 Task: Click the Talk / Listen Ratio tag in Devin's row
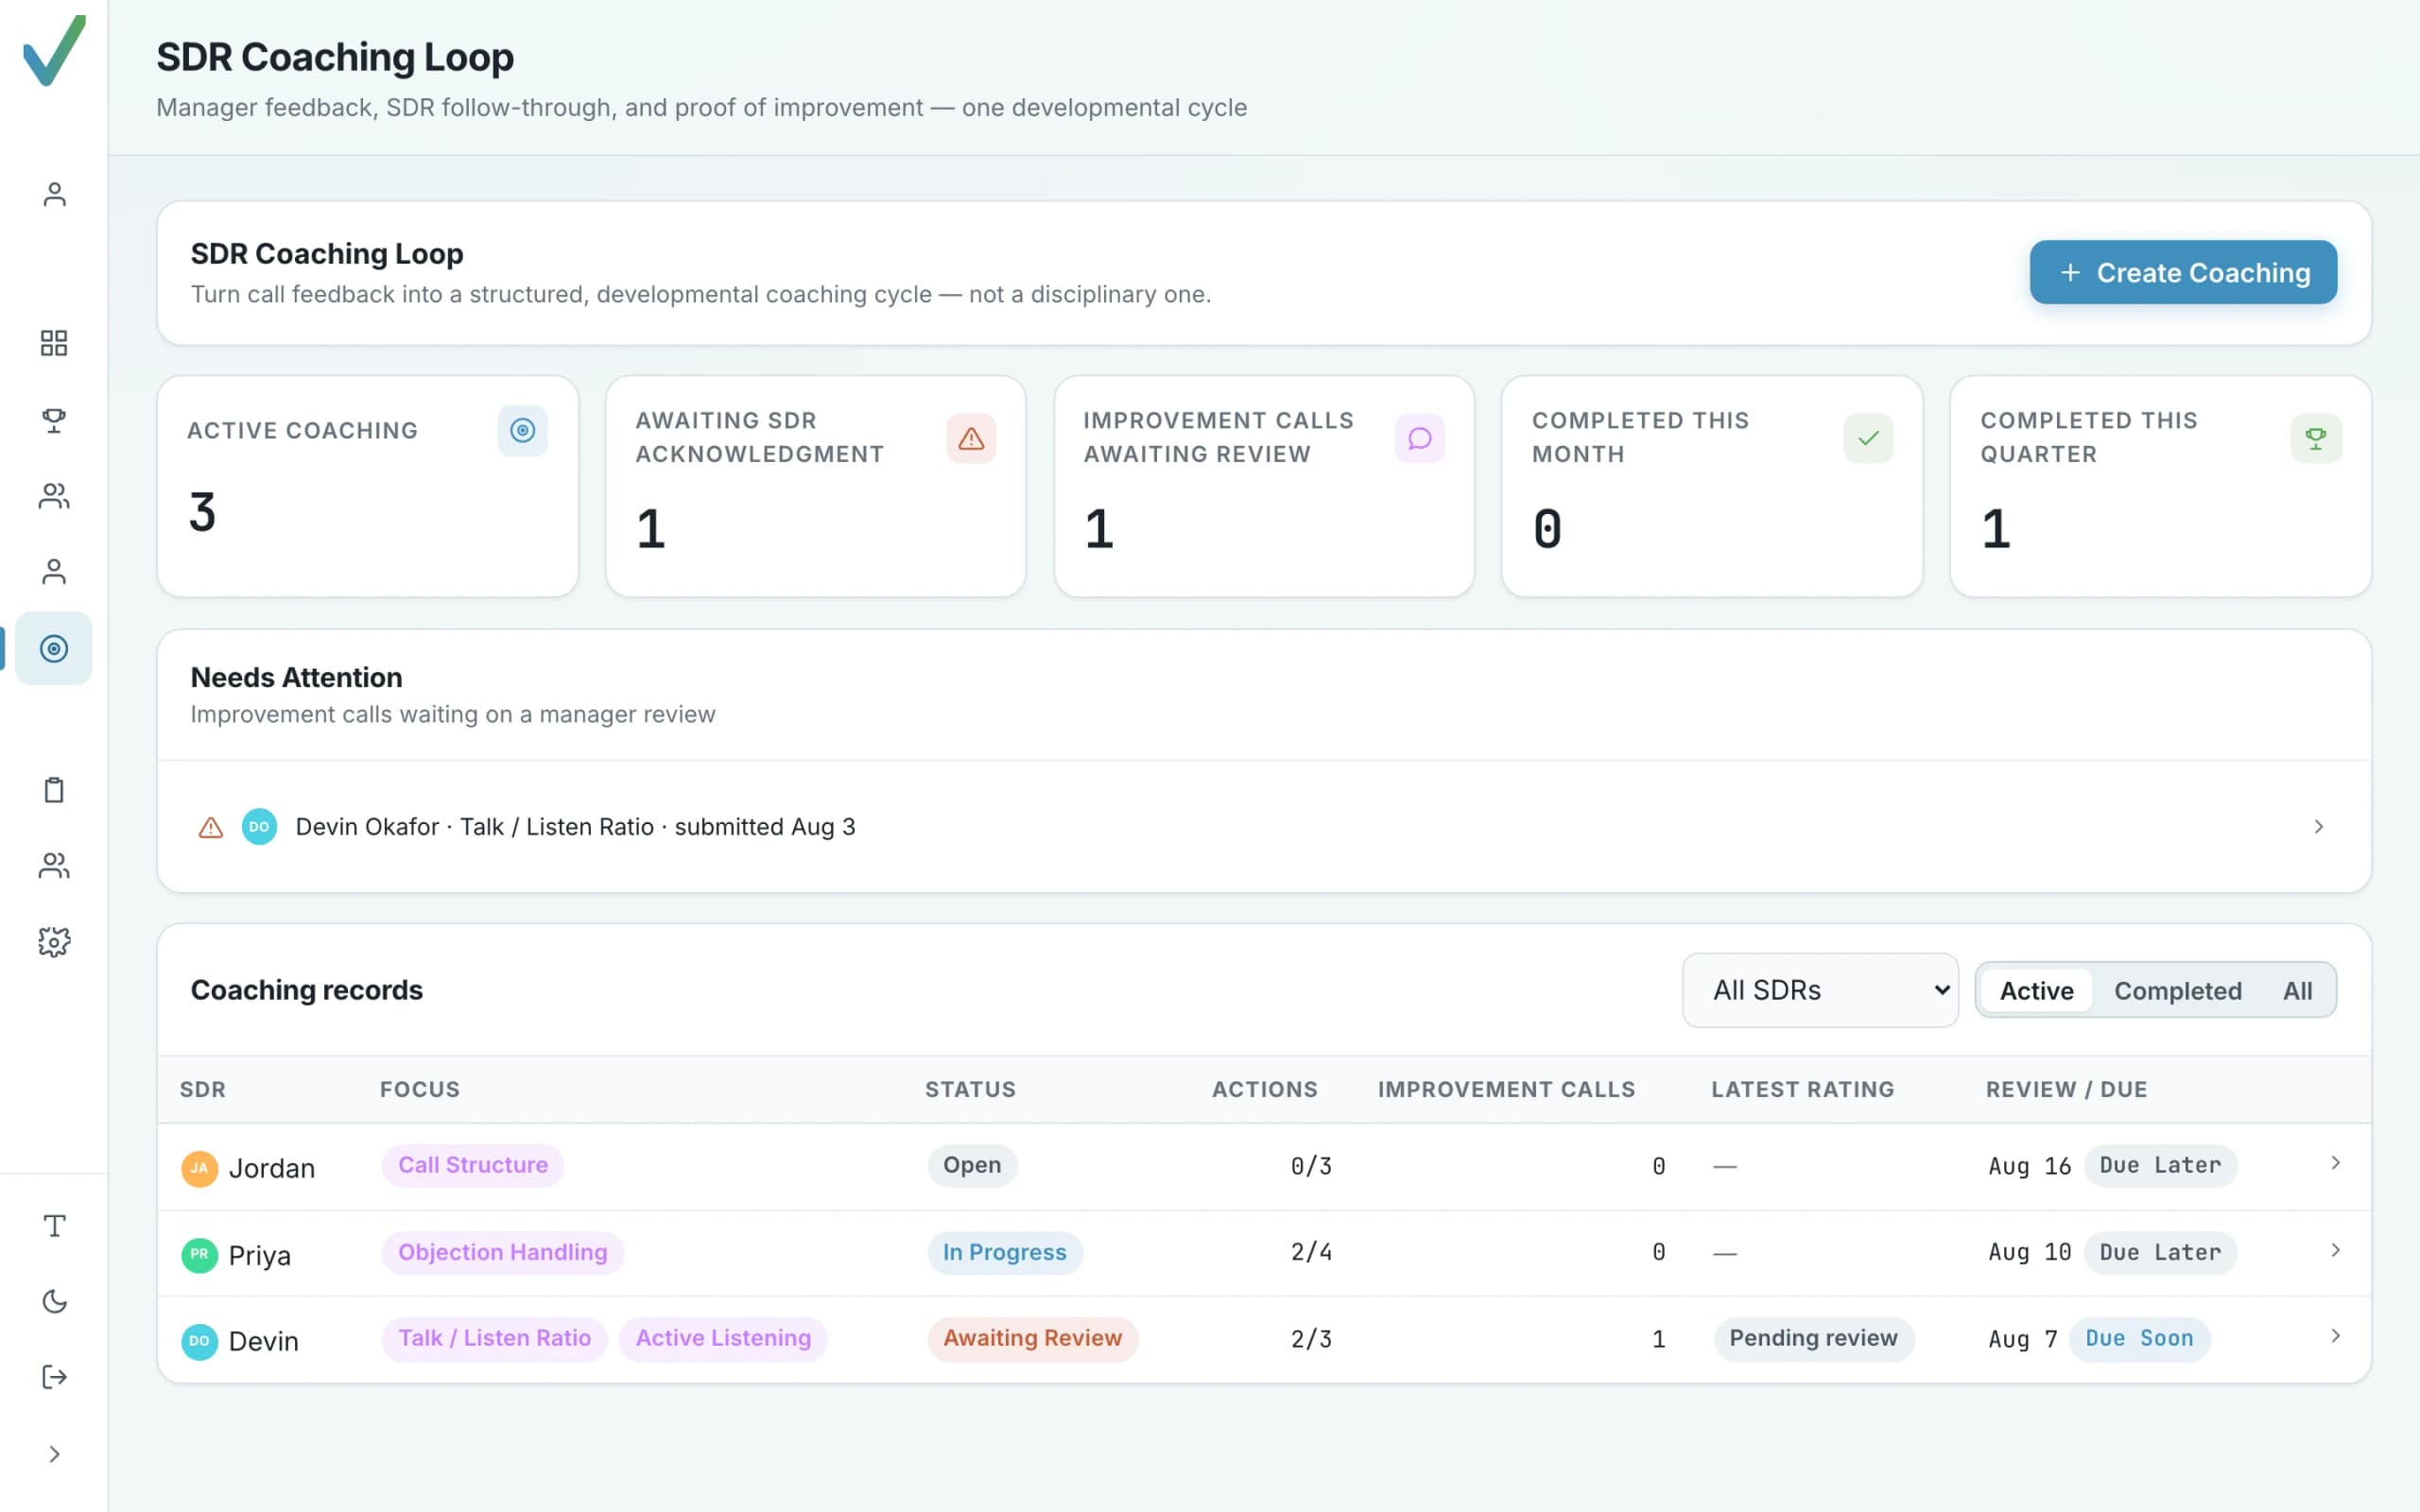coord(495,1338)
